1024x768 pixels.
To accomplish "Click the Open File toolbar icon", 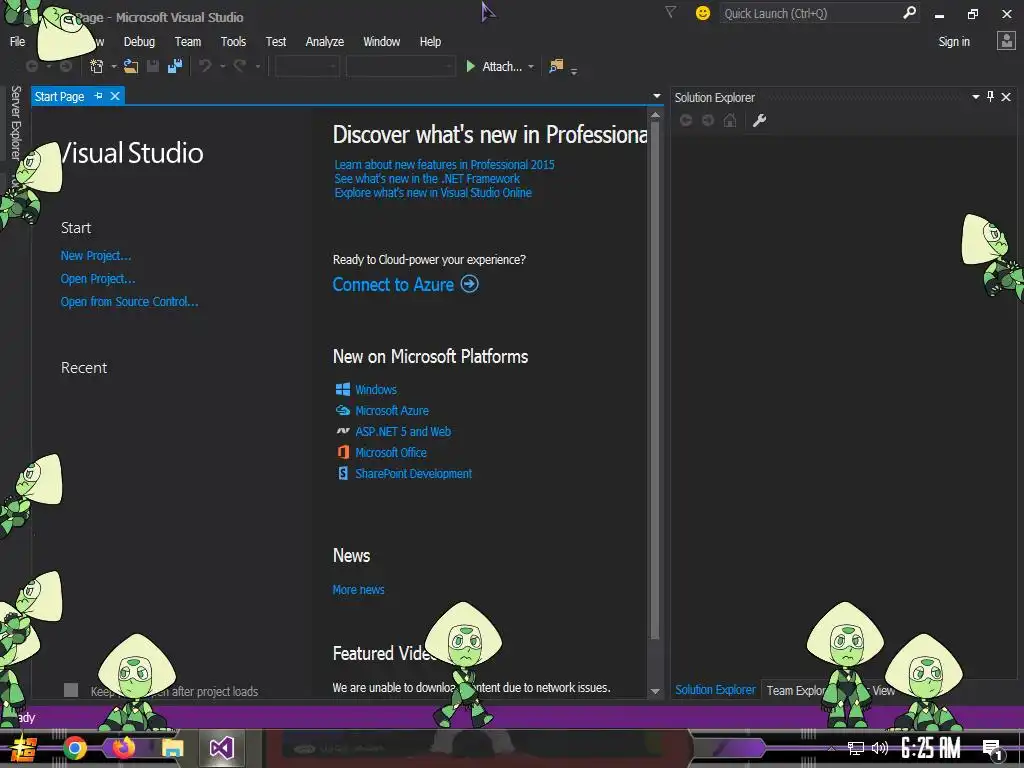I will tap(131, 66).
